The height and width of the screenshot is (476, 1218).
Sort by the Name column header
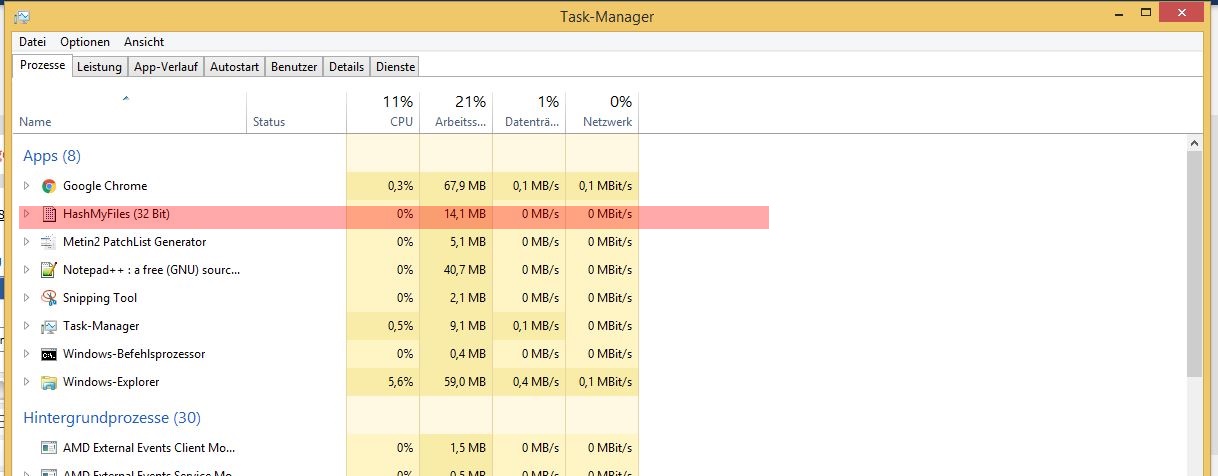pyautogui.click(x=130, y=111)
